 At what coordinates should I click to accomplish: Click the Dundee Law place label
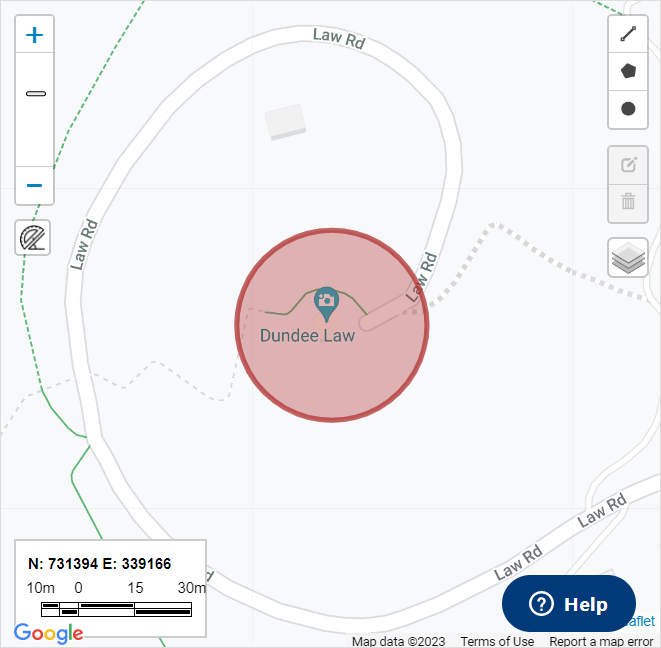[307, 336]
